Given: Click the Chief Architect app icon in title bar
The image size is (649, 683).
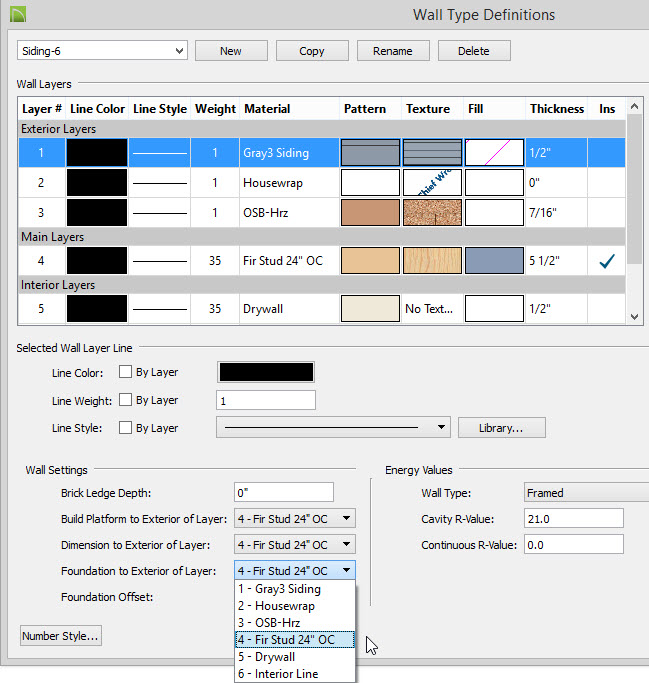Looking at the screenshot, I should click(x=18, y=14).
